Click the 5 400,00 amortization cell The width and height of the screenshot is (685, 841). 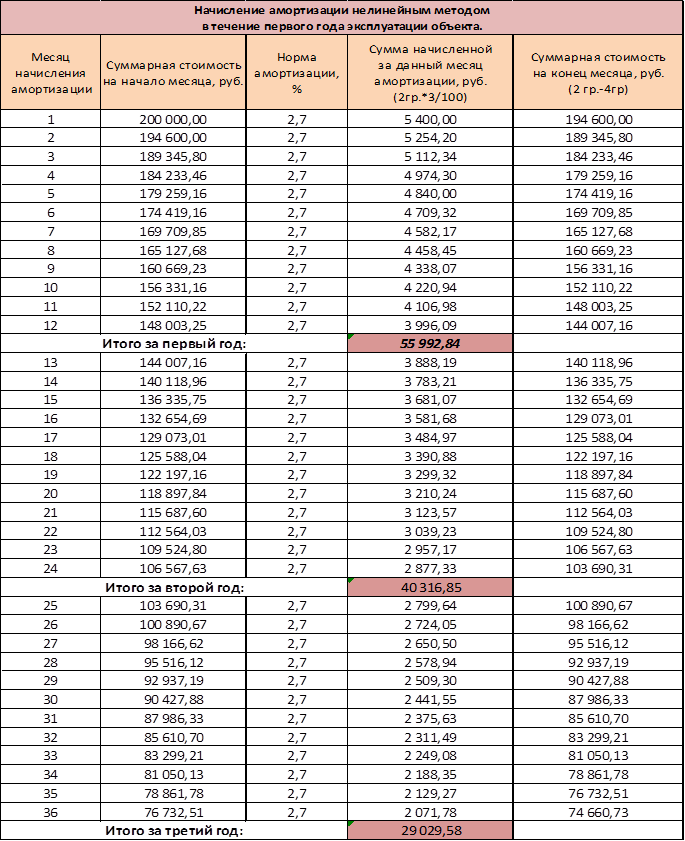click(430, 119)
